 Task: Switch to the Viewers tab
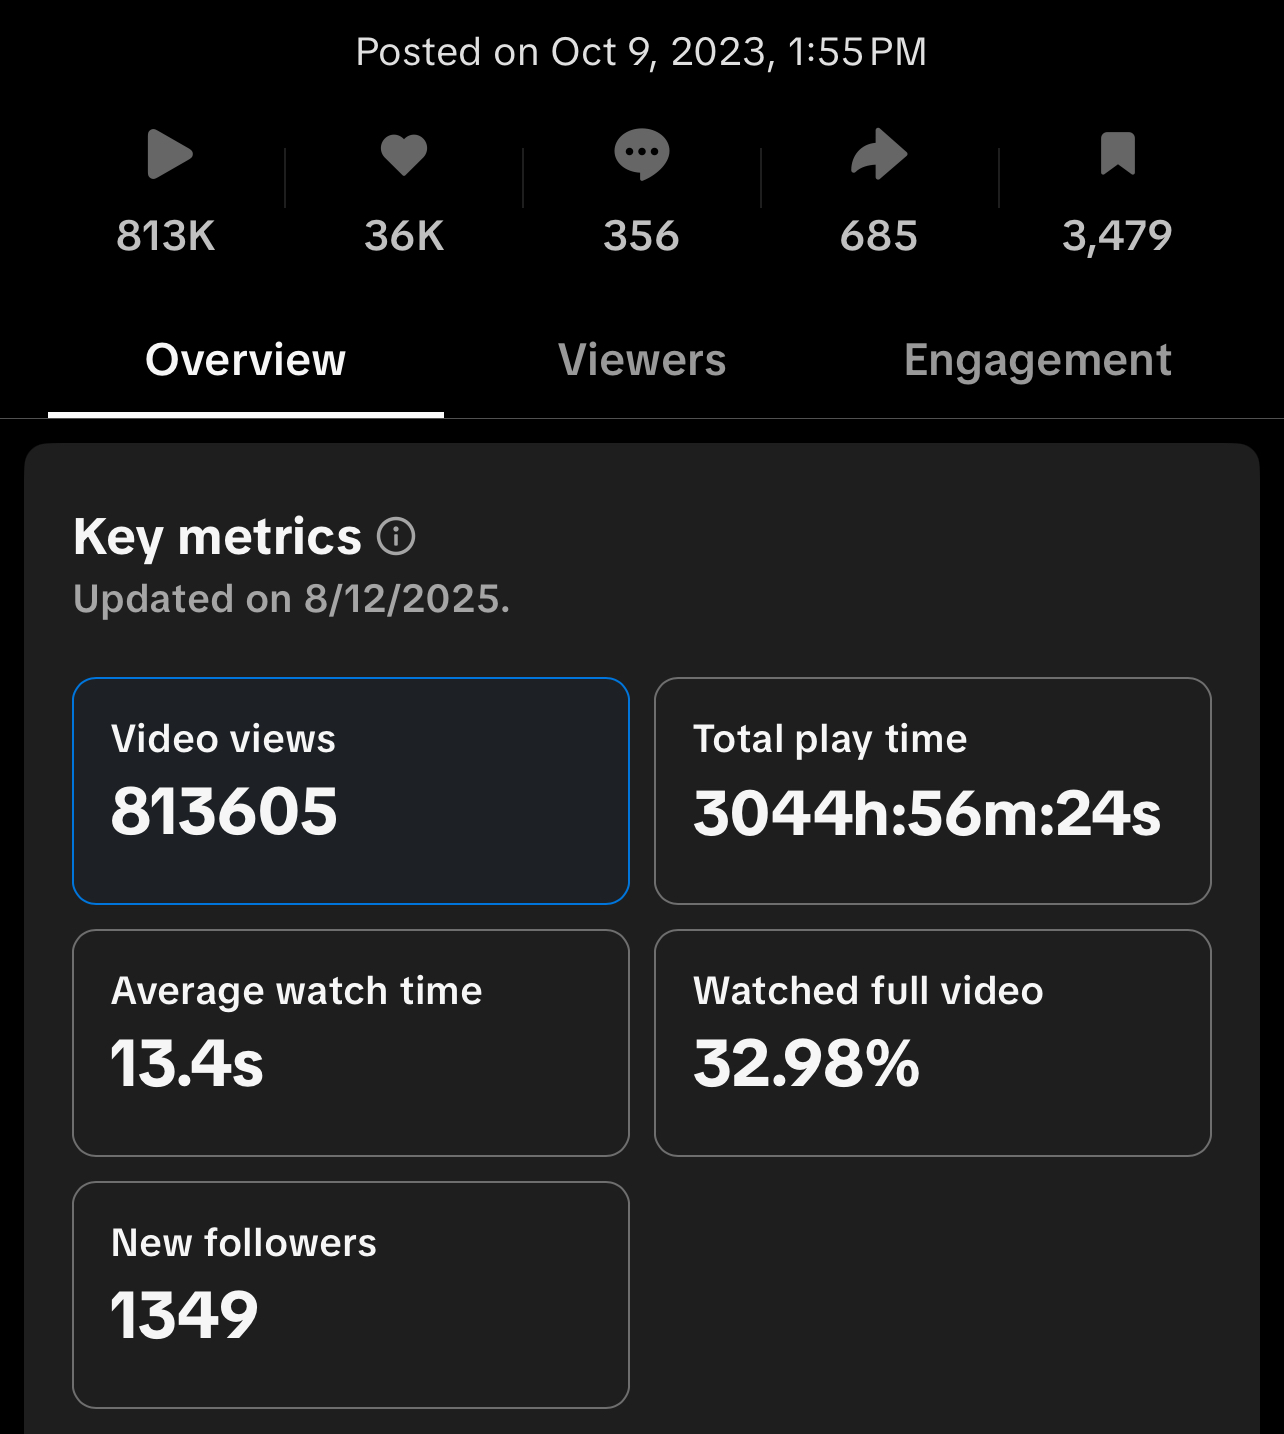click(642, 360)
